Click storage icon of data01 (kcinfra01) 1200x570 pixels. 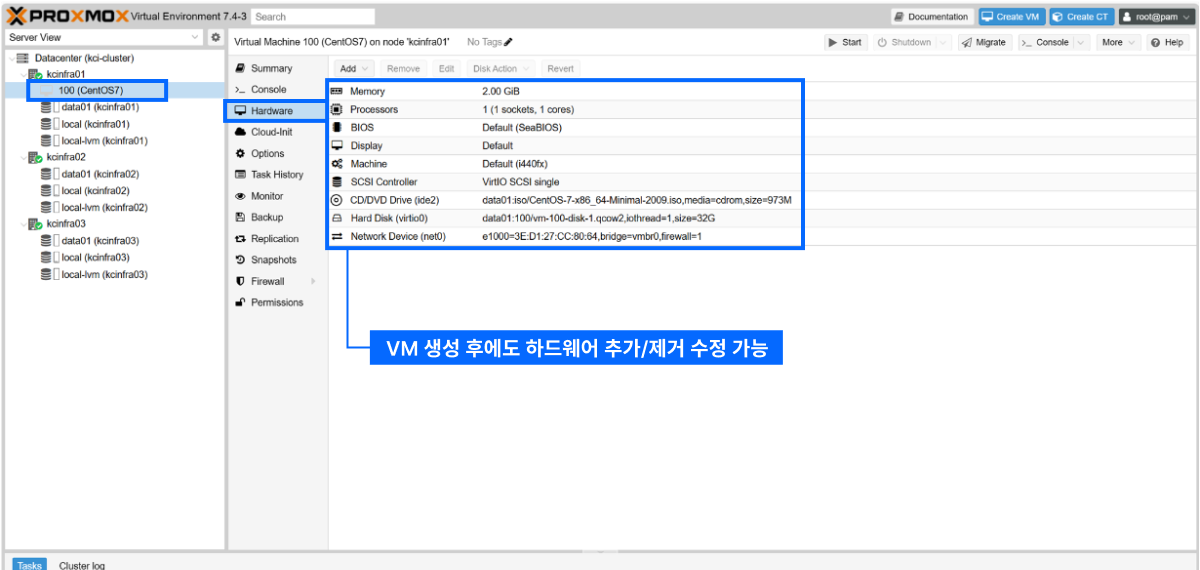[46, 107]
